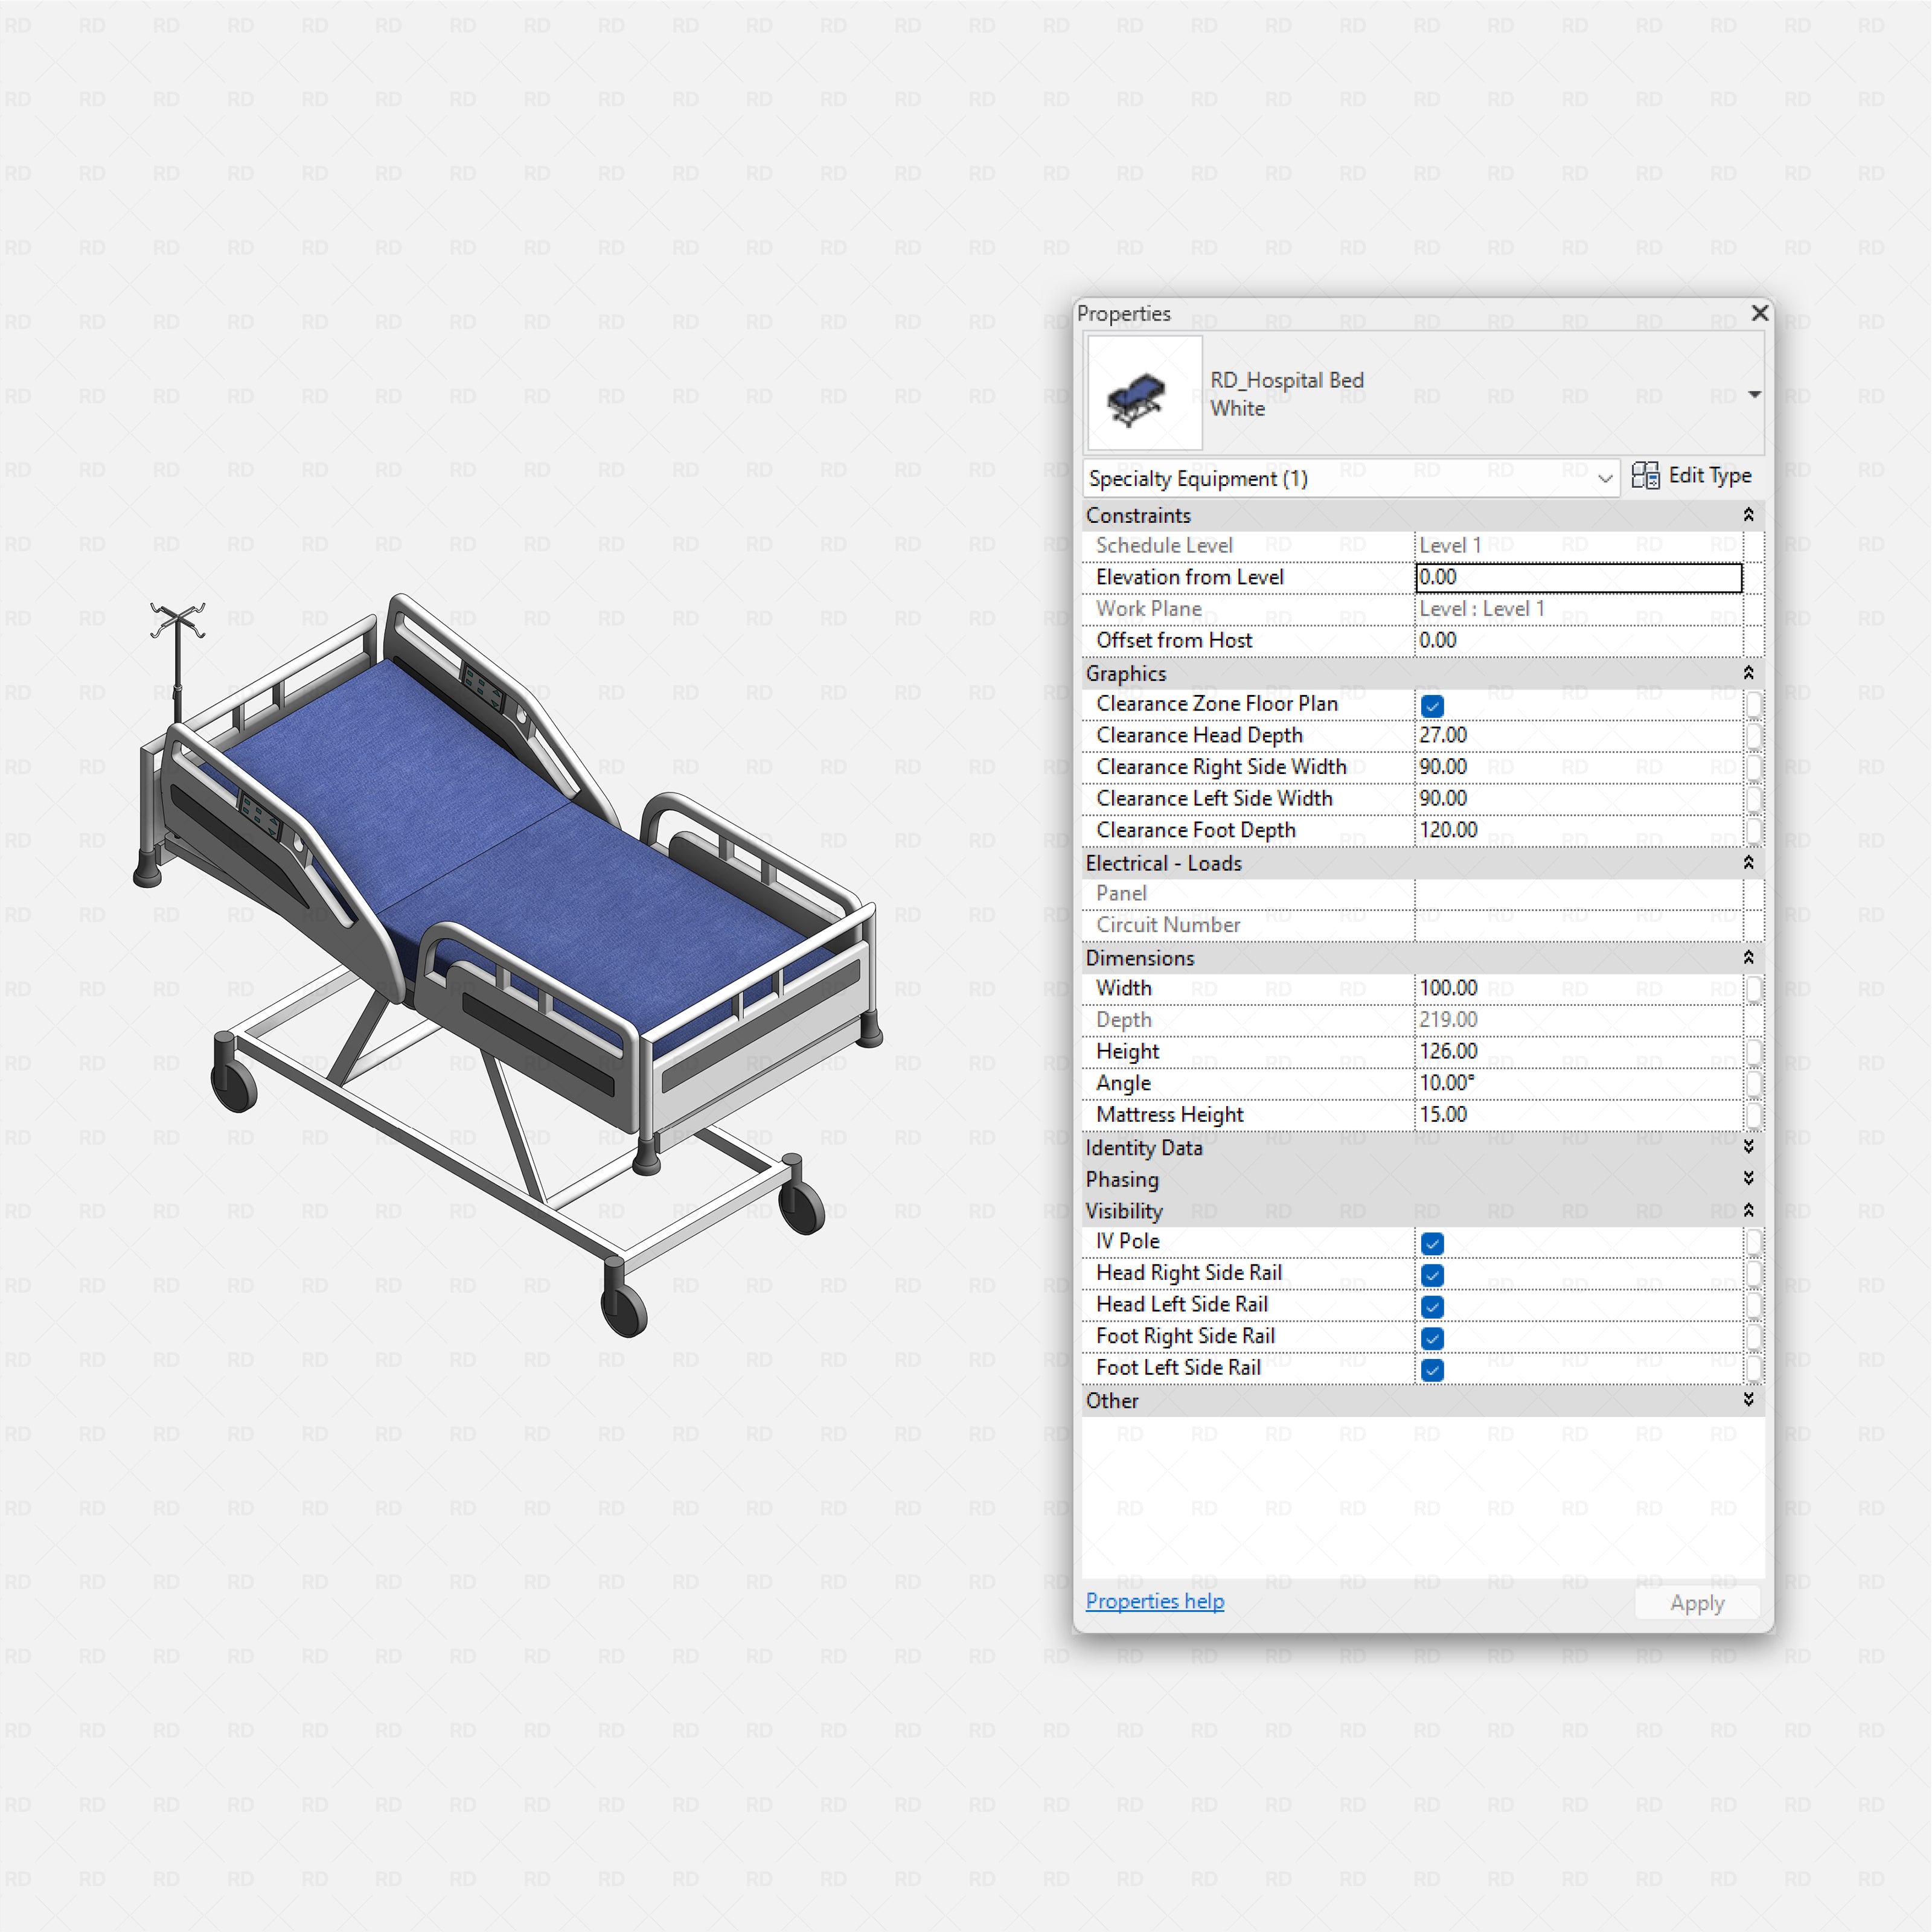This screenshot has height=1932, width=1932.
Task: Uncheck Clearance Zone Floor Plan
Action: [x=1432, y=706]
